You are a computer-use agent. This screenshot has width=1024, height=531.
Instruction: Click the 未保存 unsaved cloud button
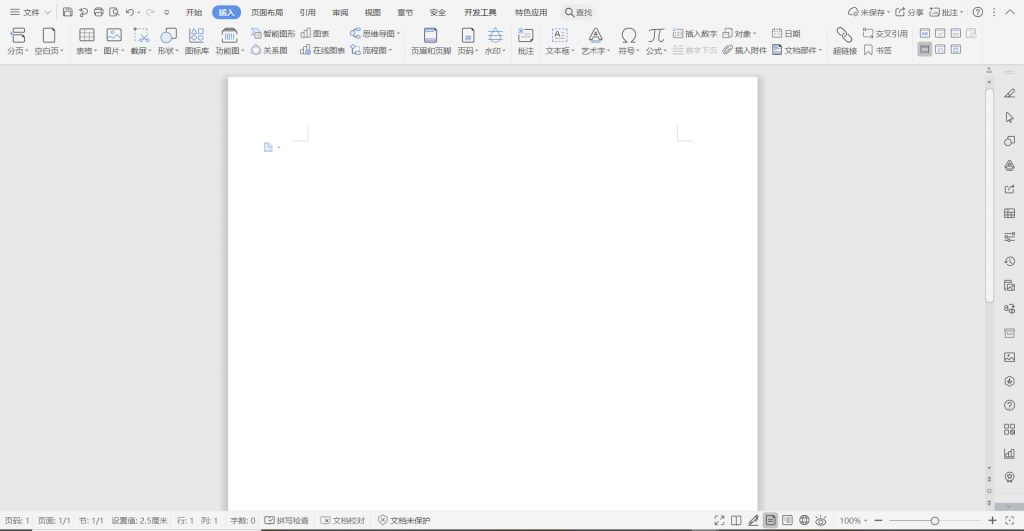click(869, 12)
